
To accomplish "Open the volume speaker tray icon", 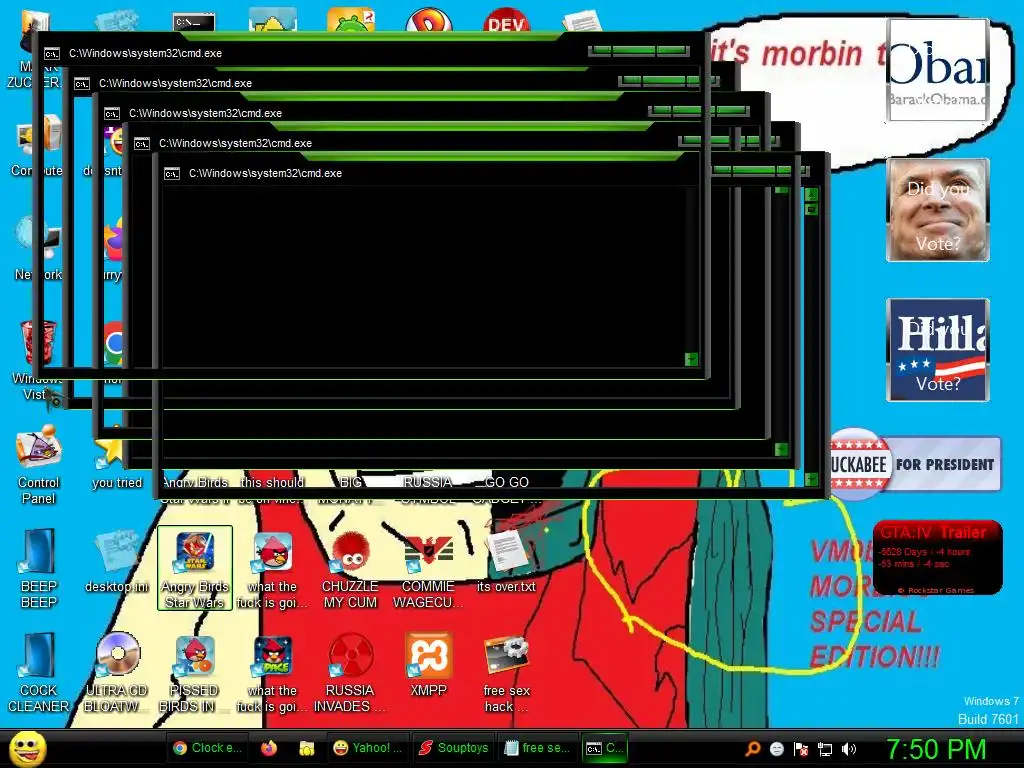I will (x=849, y=749).
